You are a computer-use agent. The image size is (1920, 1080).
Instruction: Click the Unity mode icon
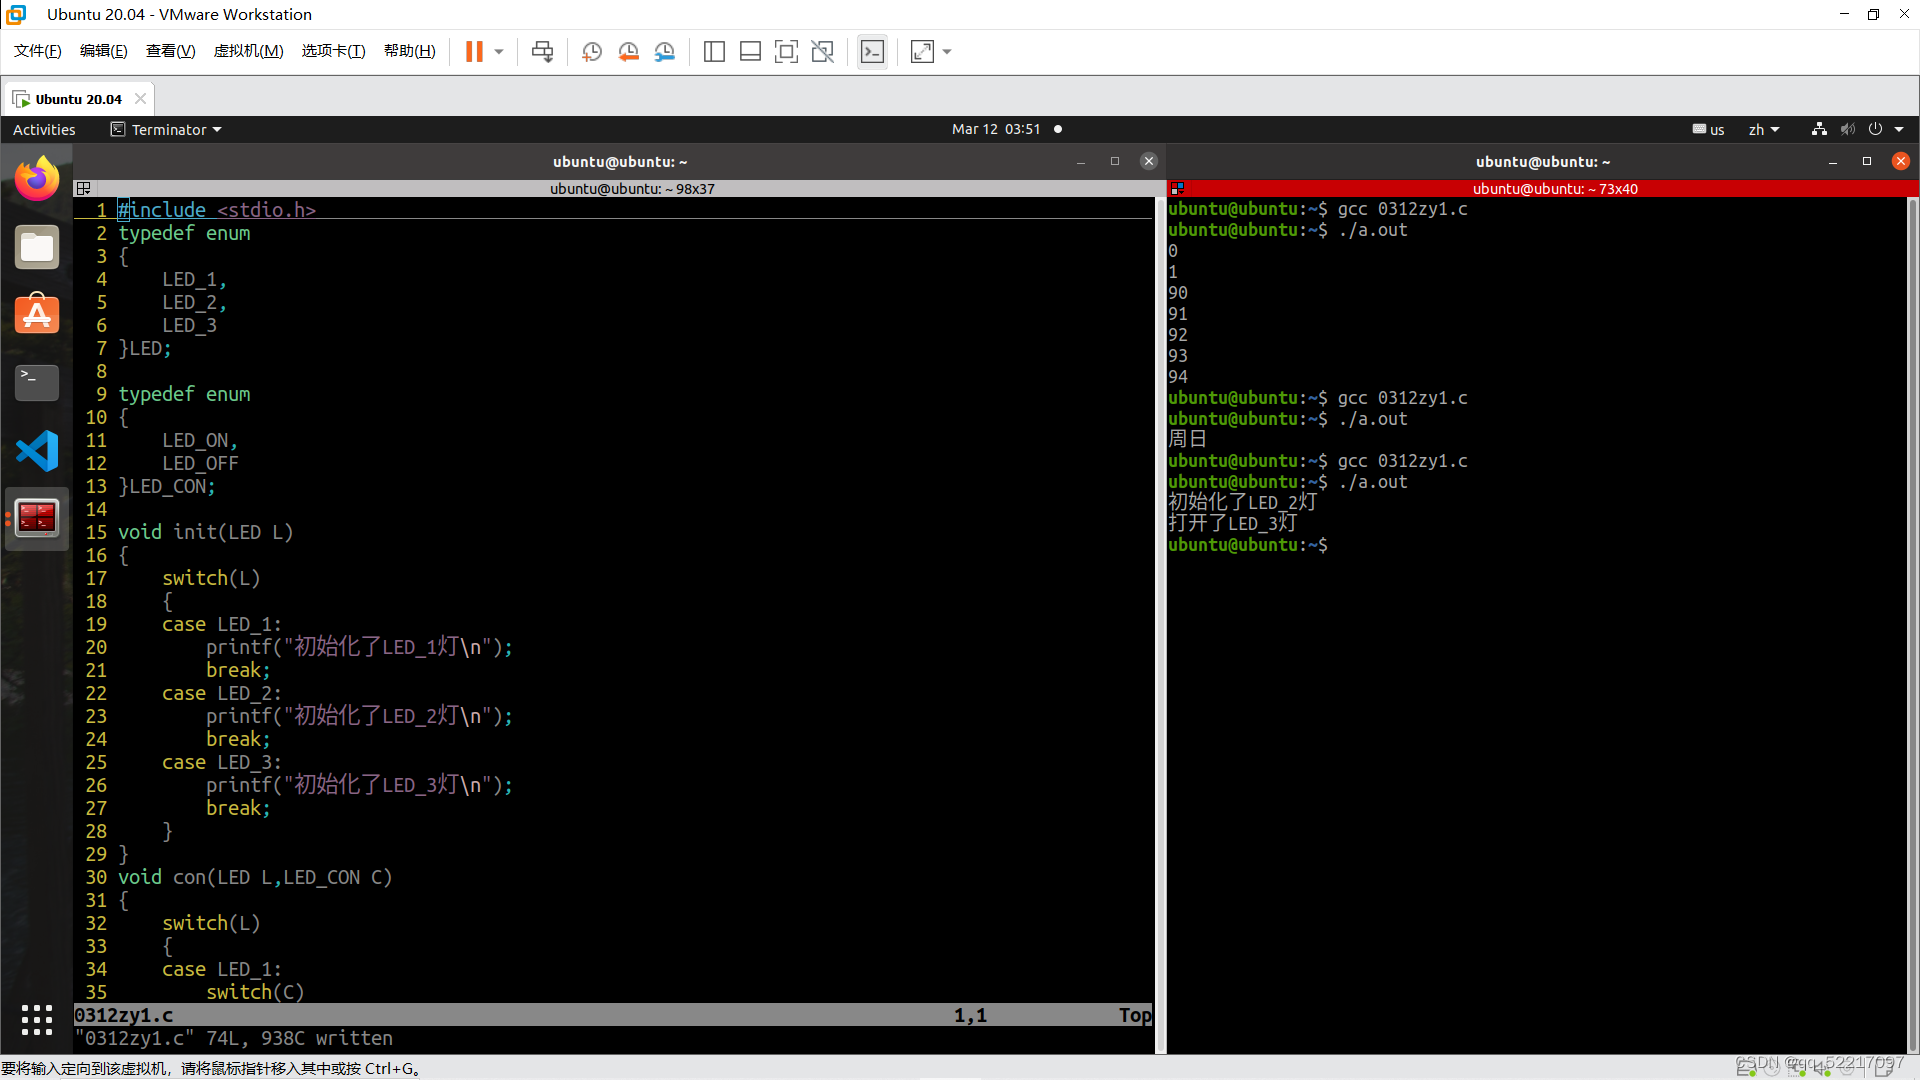click(x=822, y=51)
